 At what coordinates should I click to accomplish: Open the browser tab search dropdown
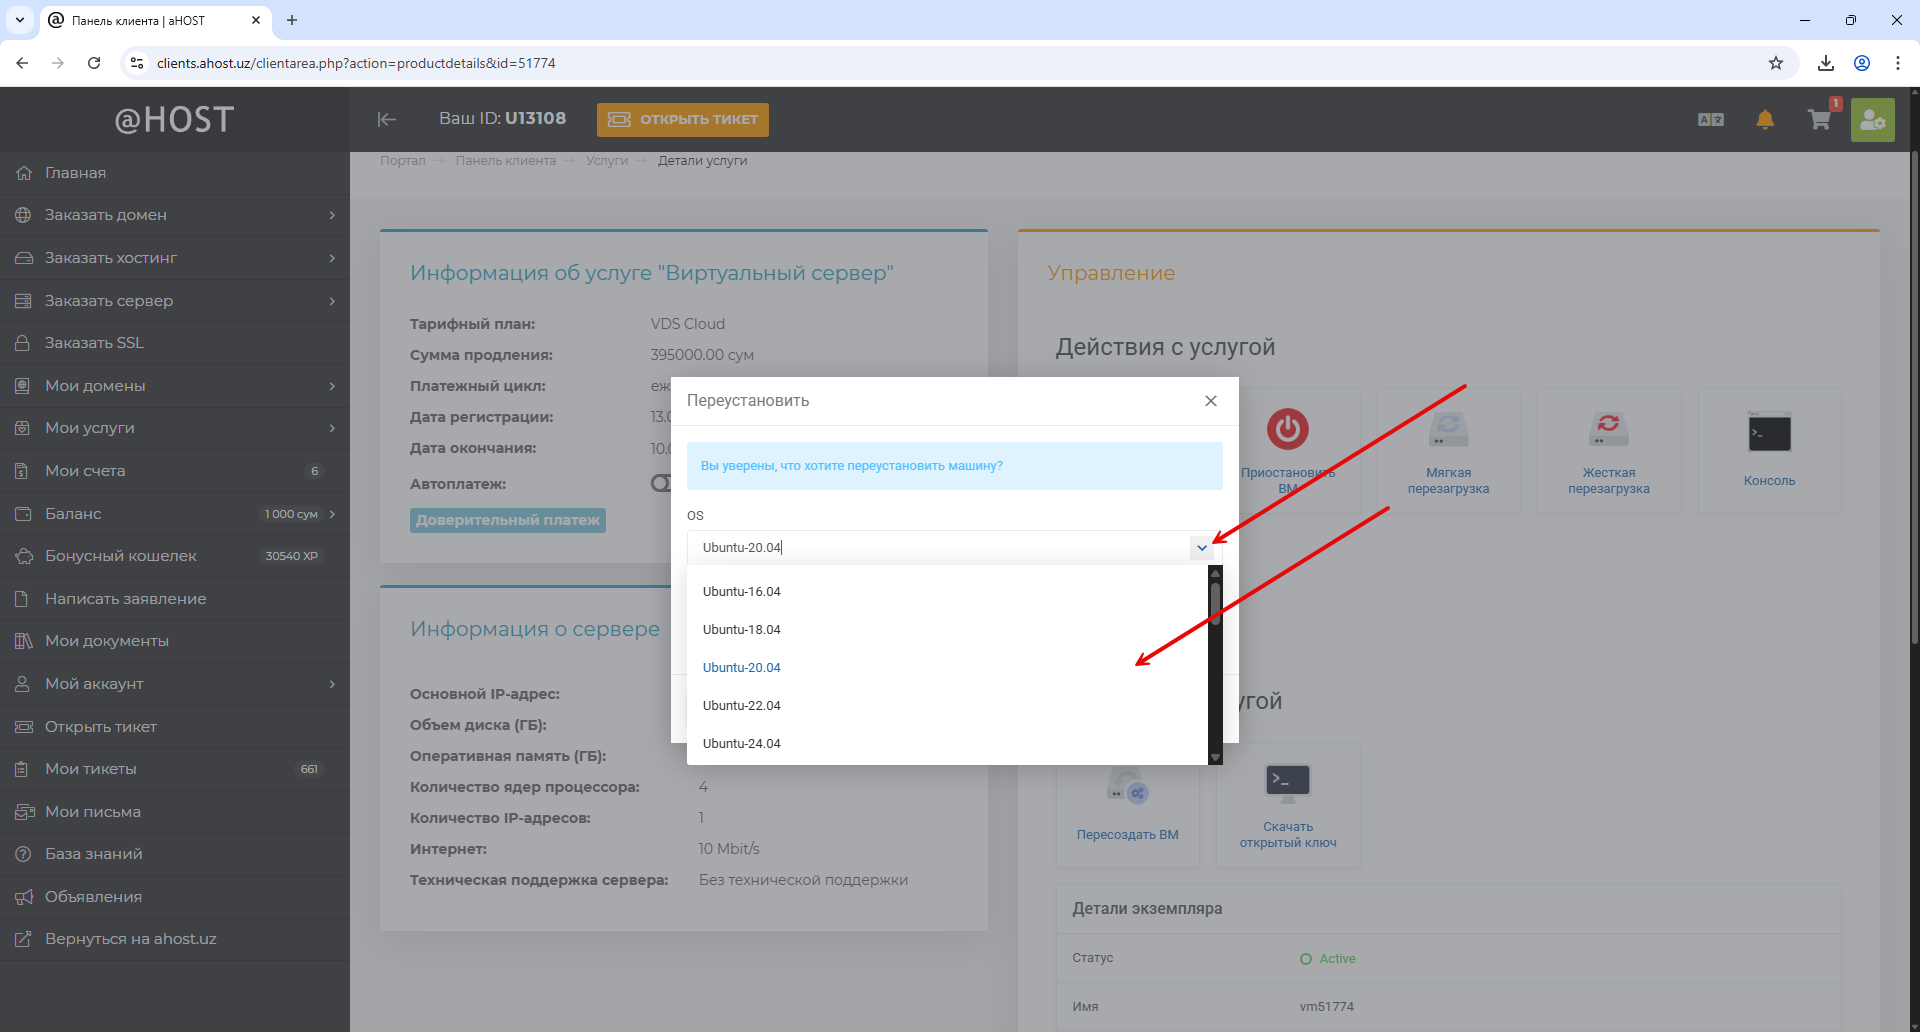pos(20,20)
